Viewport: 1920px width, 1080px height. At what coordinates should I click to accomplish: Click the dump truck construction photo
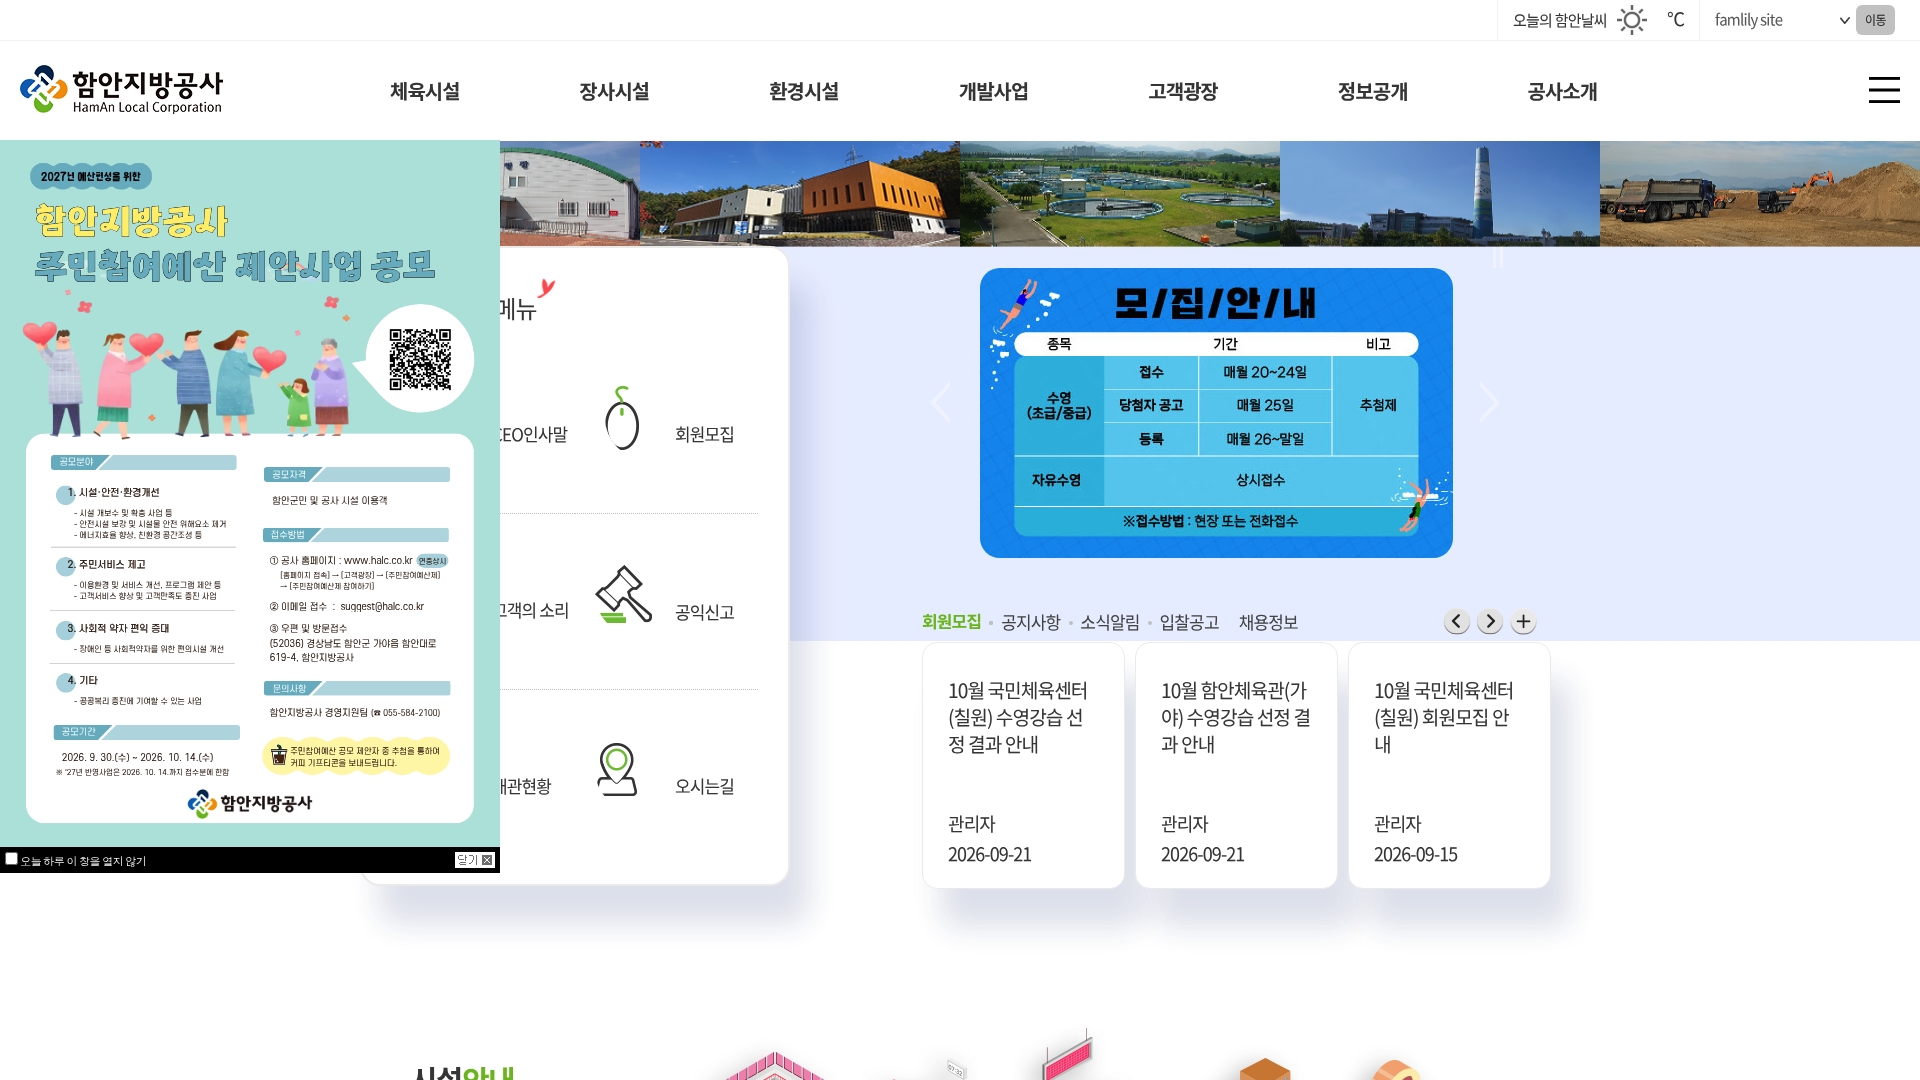point(1760,193)
